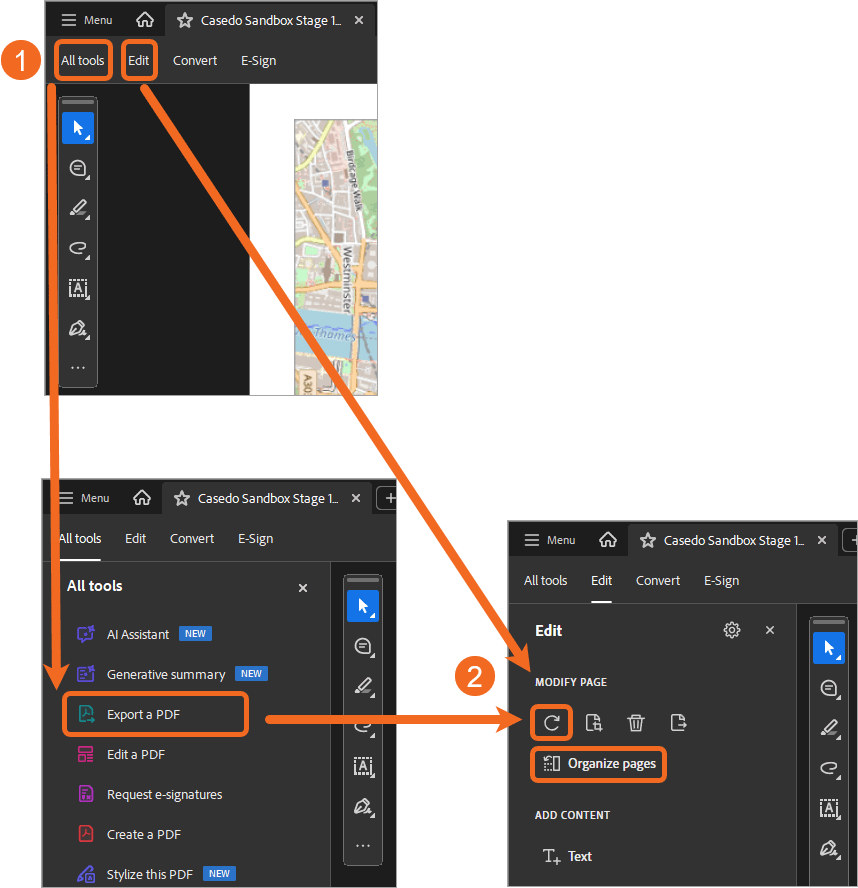
Task: Choose the Sign pen tool in the All tools screenshot
Action: pyautogui.click(x=363, y=806)
